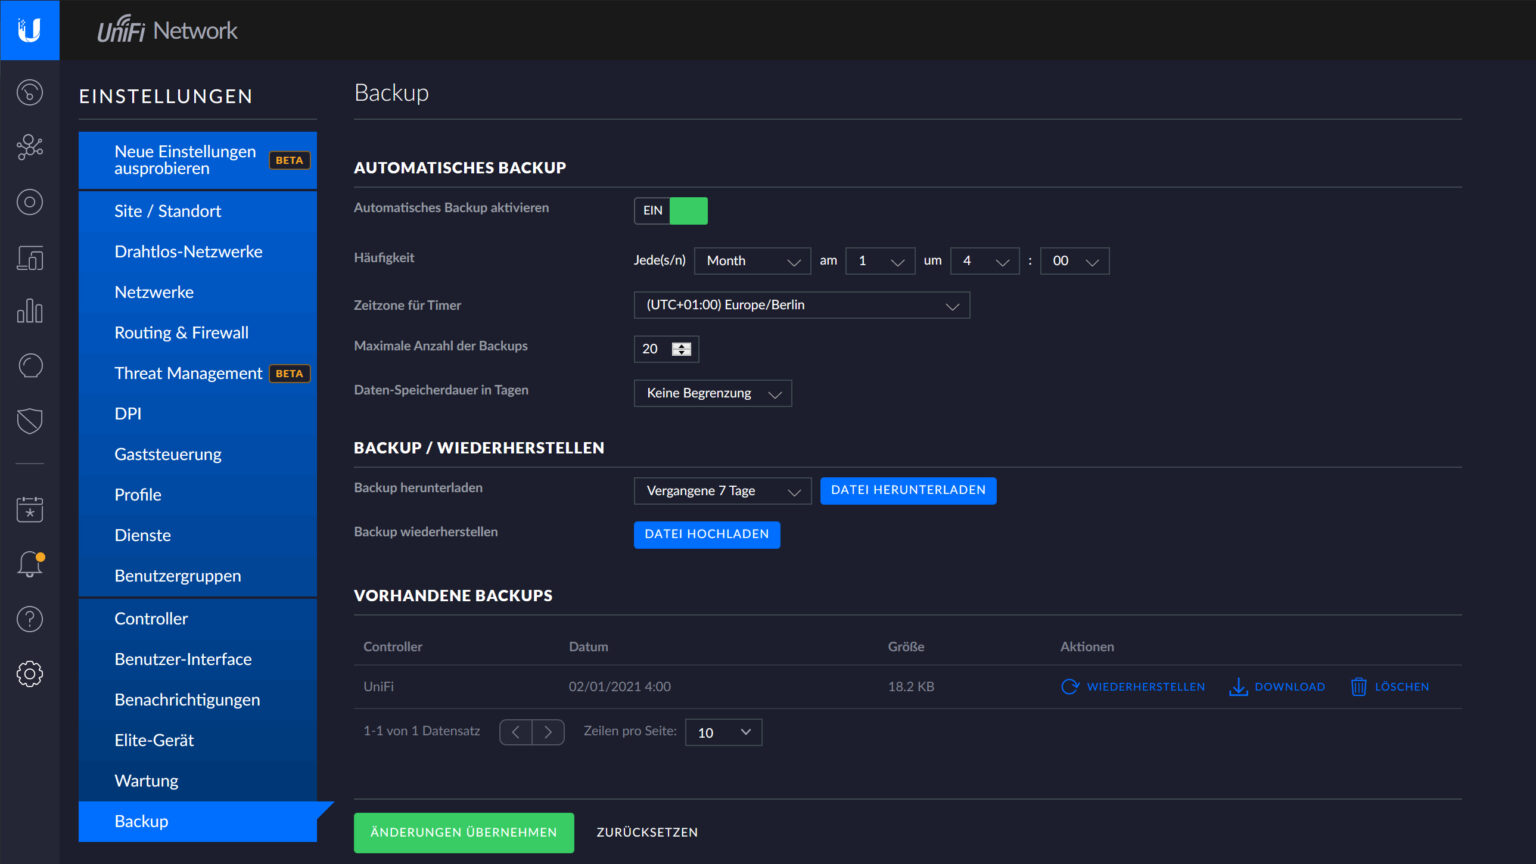Open the clients icon in sidebar
This screenshot has width=1536, height=864.
30,258
